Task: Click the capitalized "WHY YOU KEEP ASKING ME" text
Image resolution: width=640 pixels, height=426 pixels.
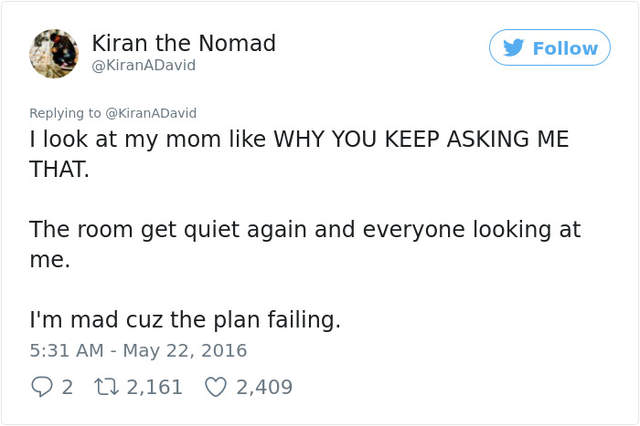Action: click(412, 139)
